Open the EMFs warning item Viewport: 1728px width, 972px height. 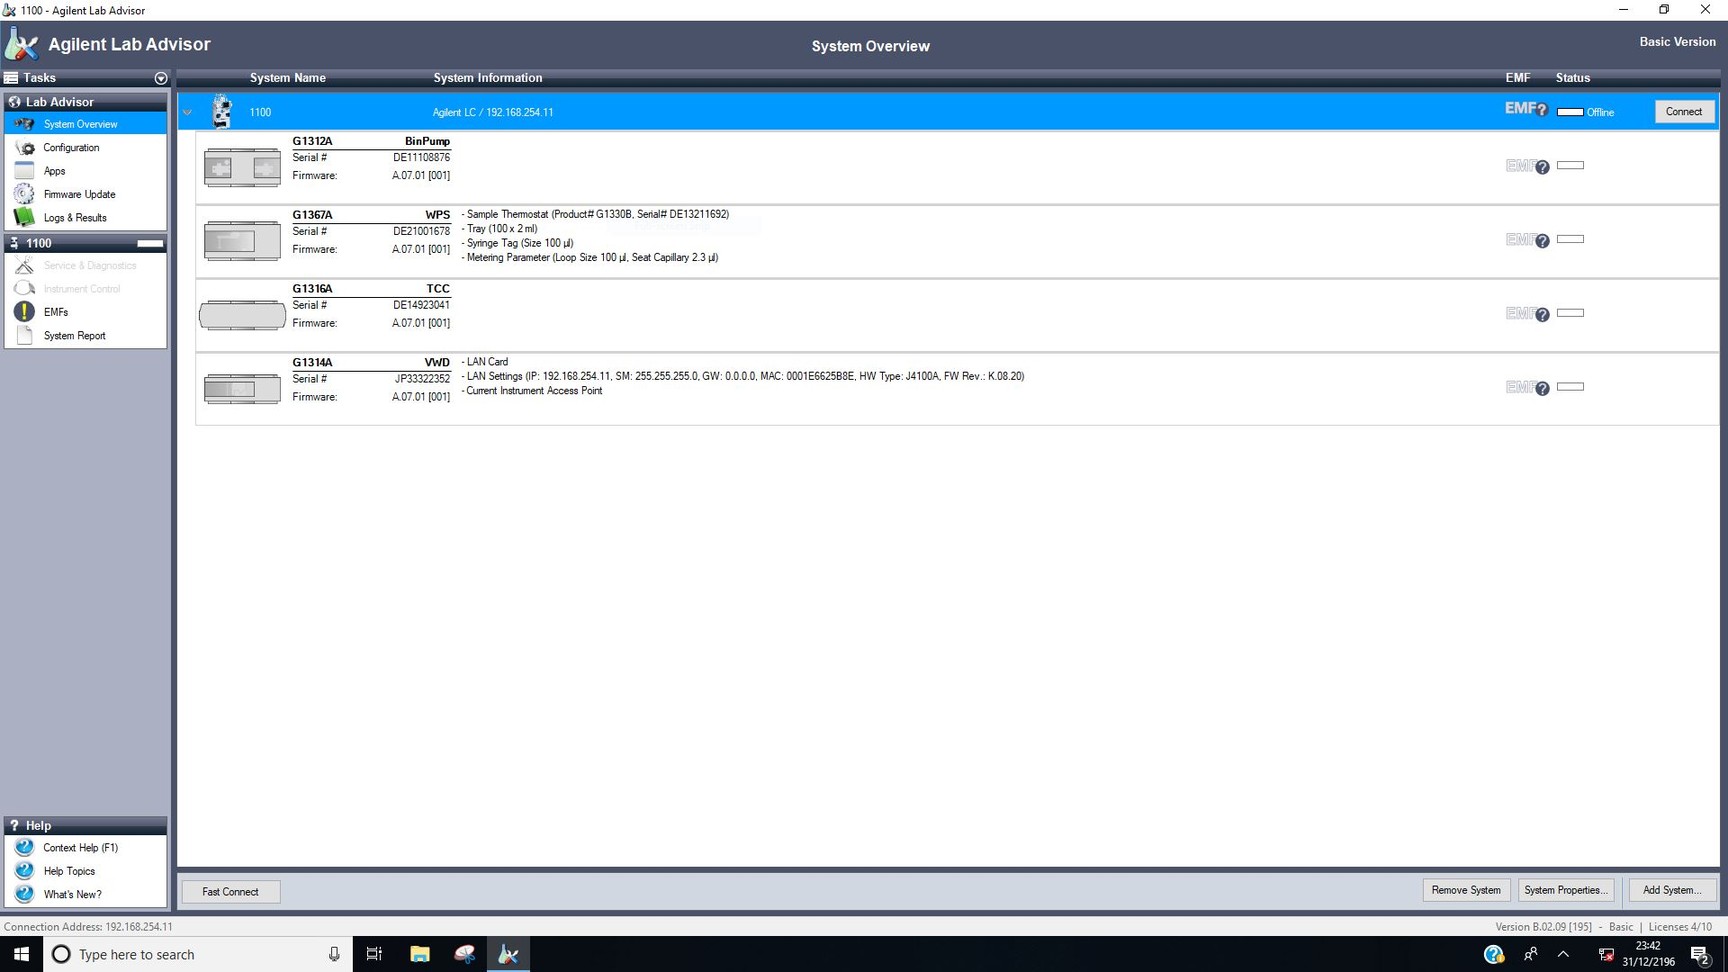pyautogui.click(x=56, y=312)
